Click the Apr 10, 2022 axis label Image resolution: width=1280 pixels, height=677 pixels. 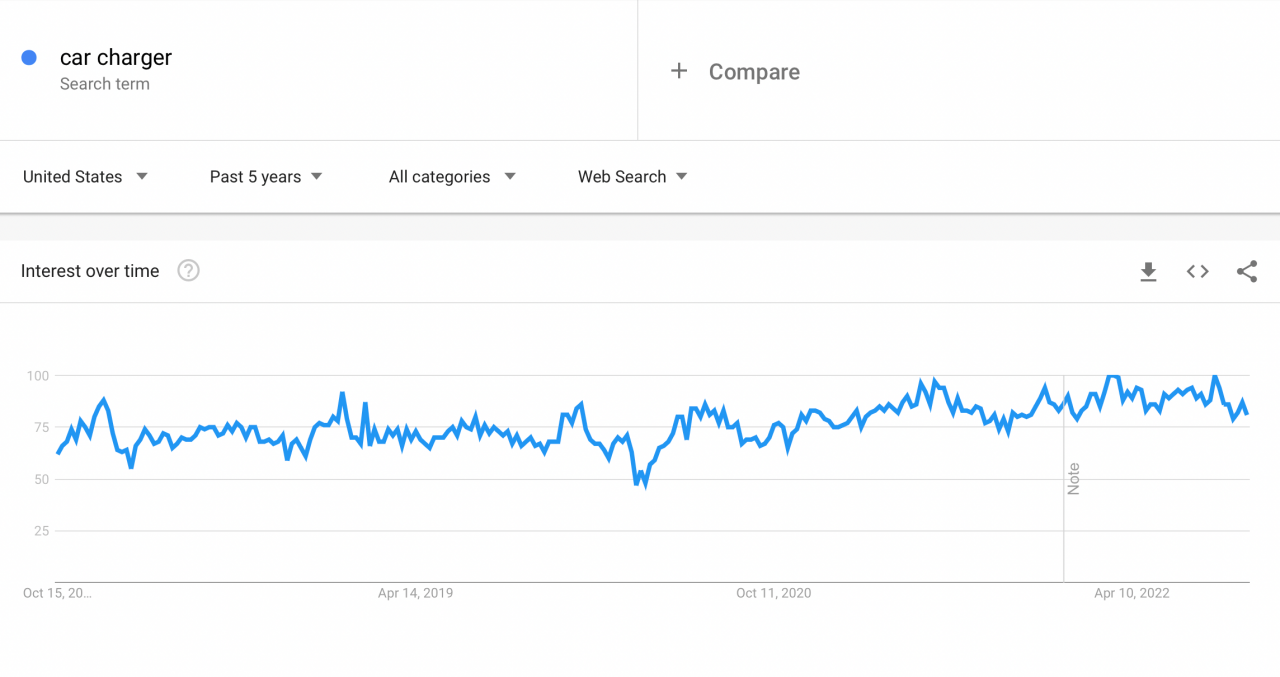(1131, 592)
